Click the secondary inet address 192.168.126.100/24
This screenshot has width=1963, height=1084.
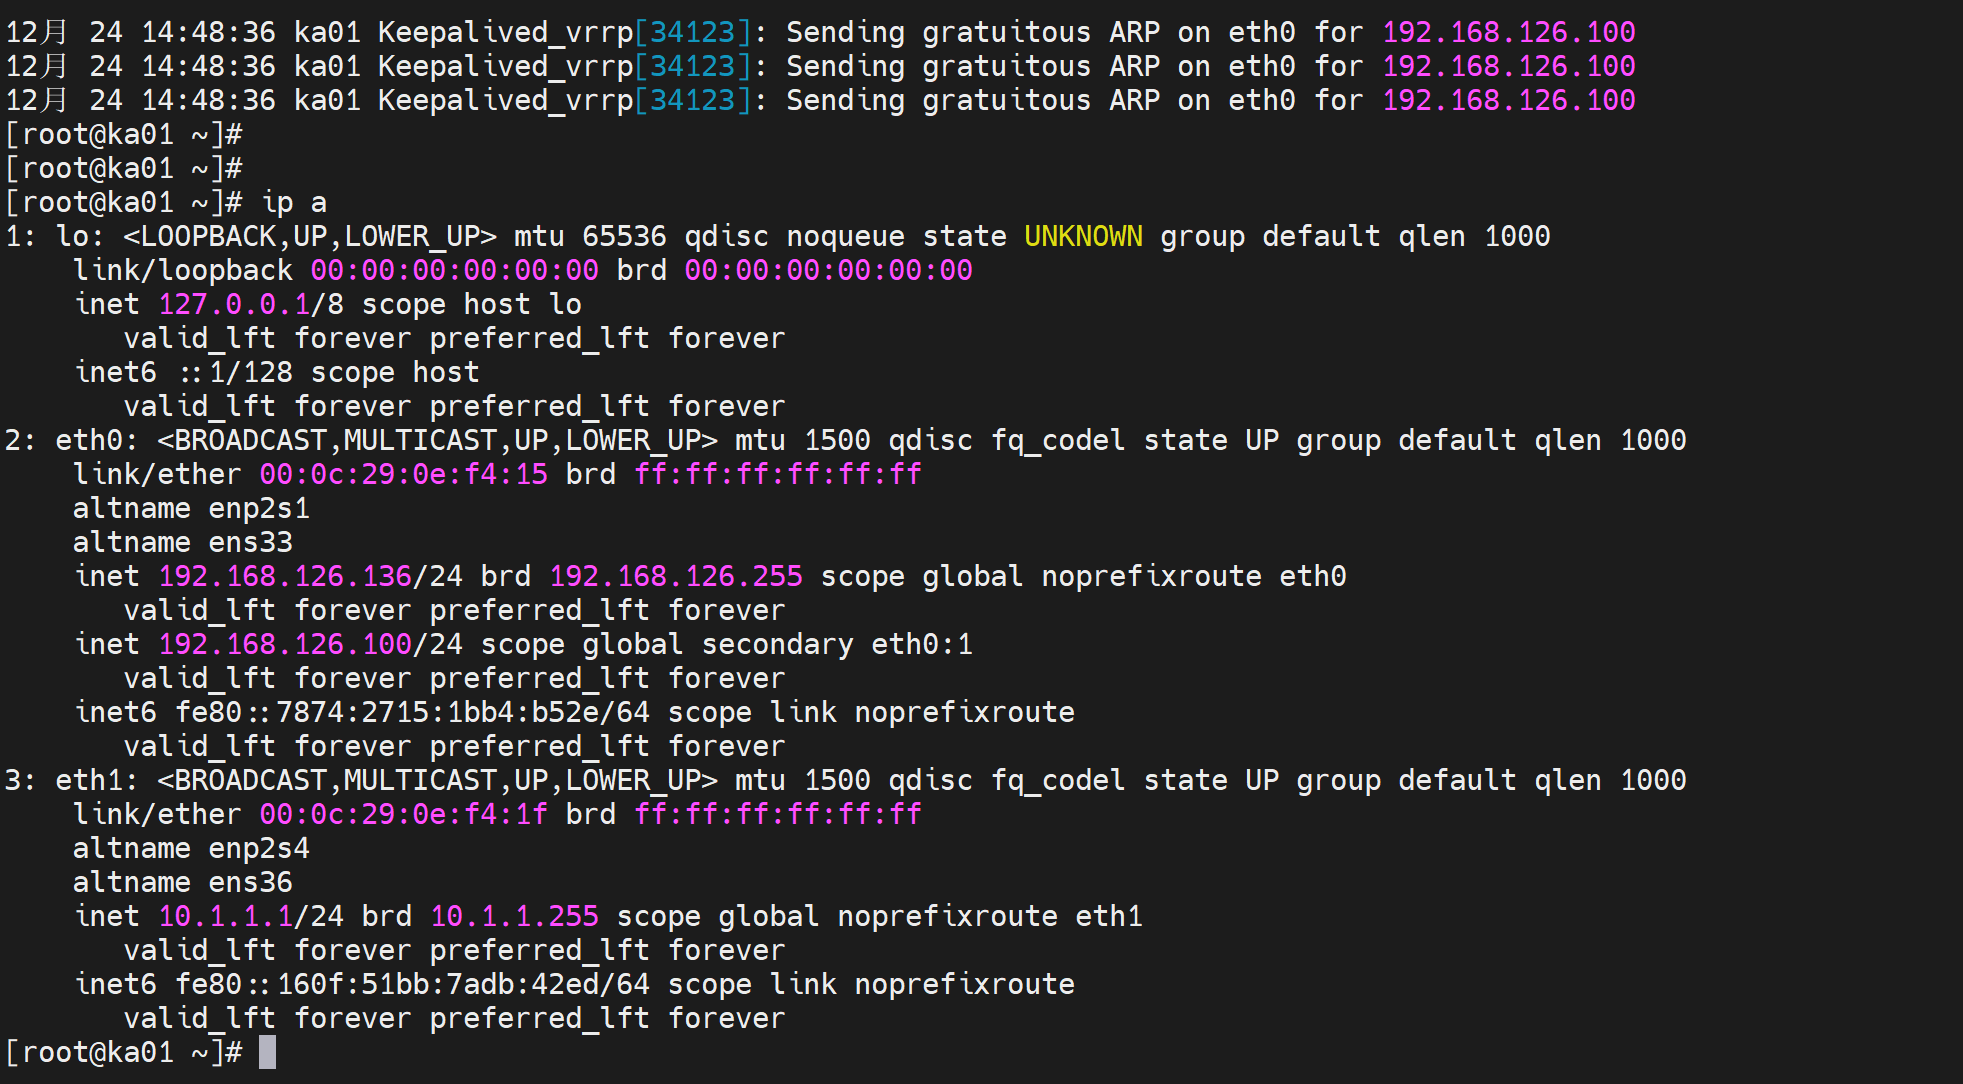310,645
